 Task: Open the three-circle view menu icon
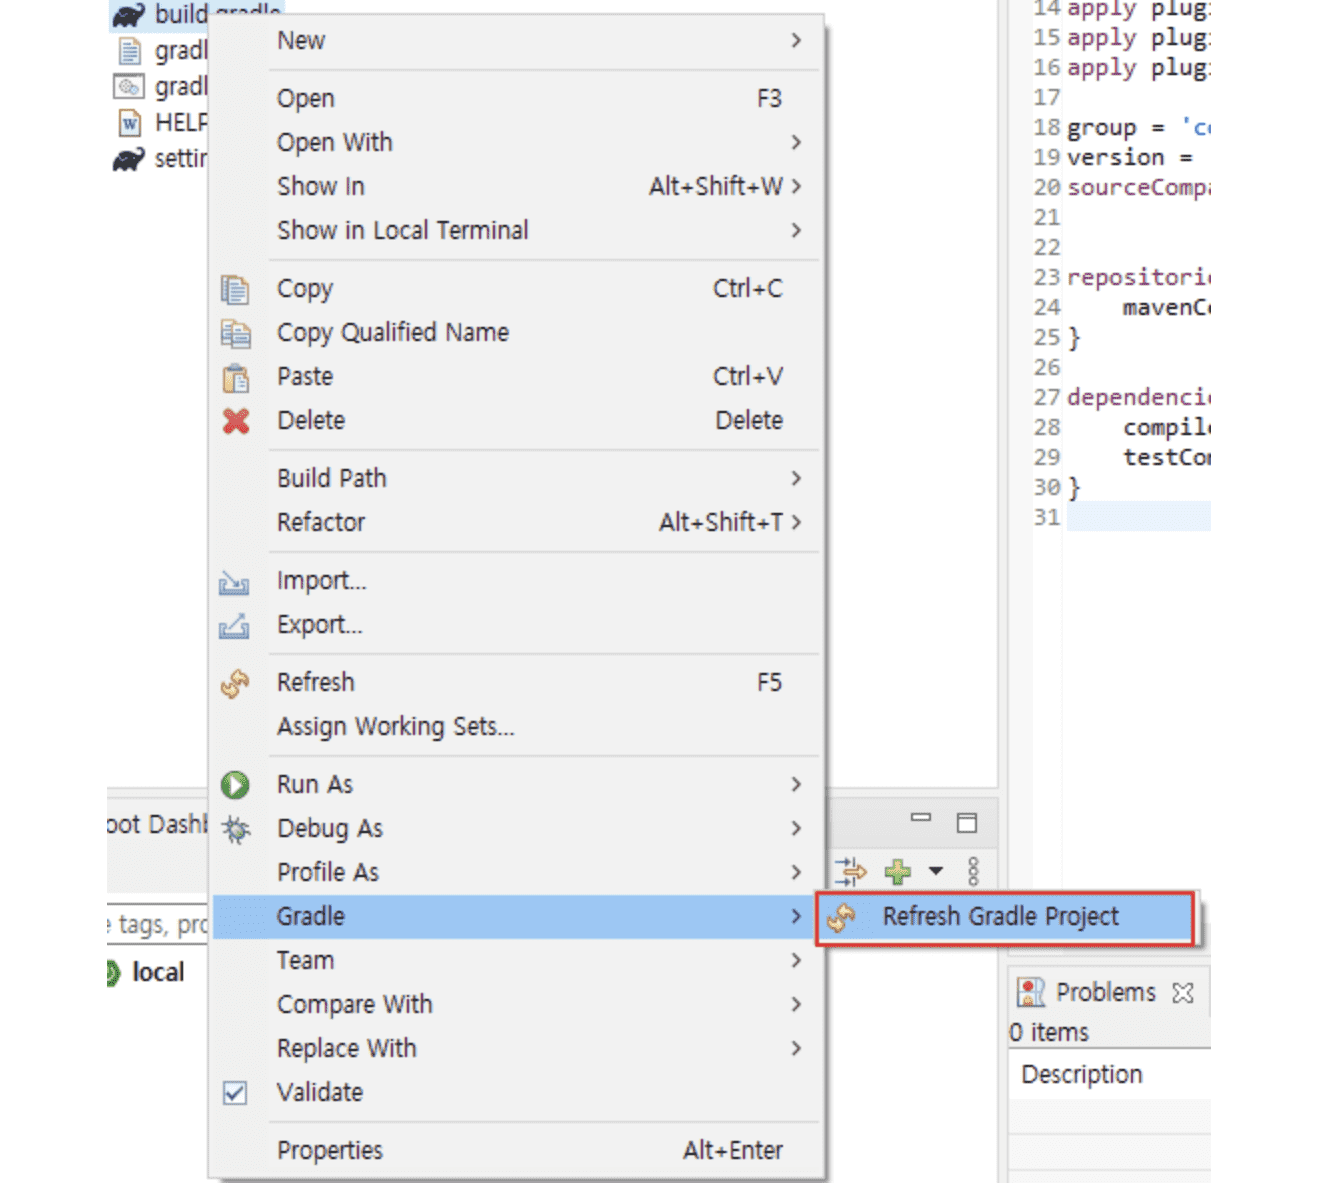click(x=973, y=871)
